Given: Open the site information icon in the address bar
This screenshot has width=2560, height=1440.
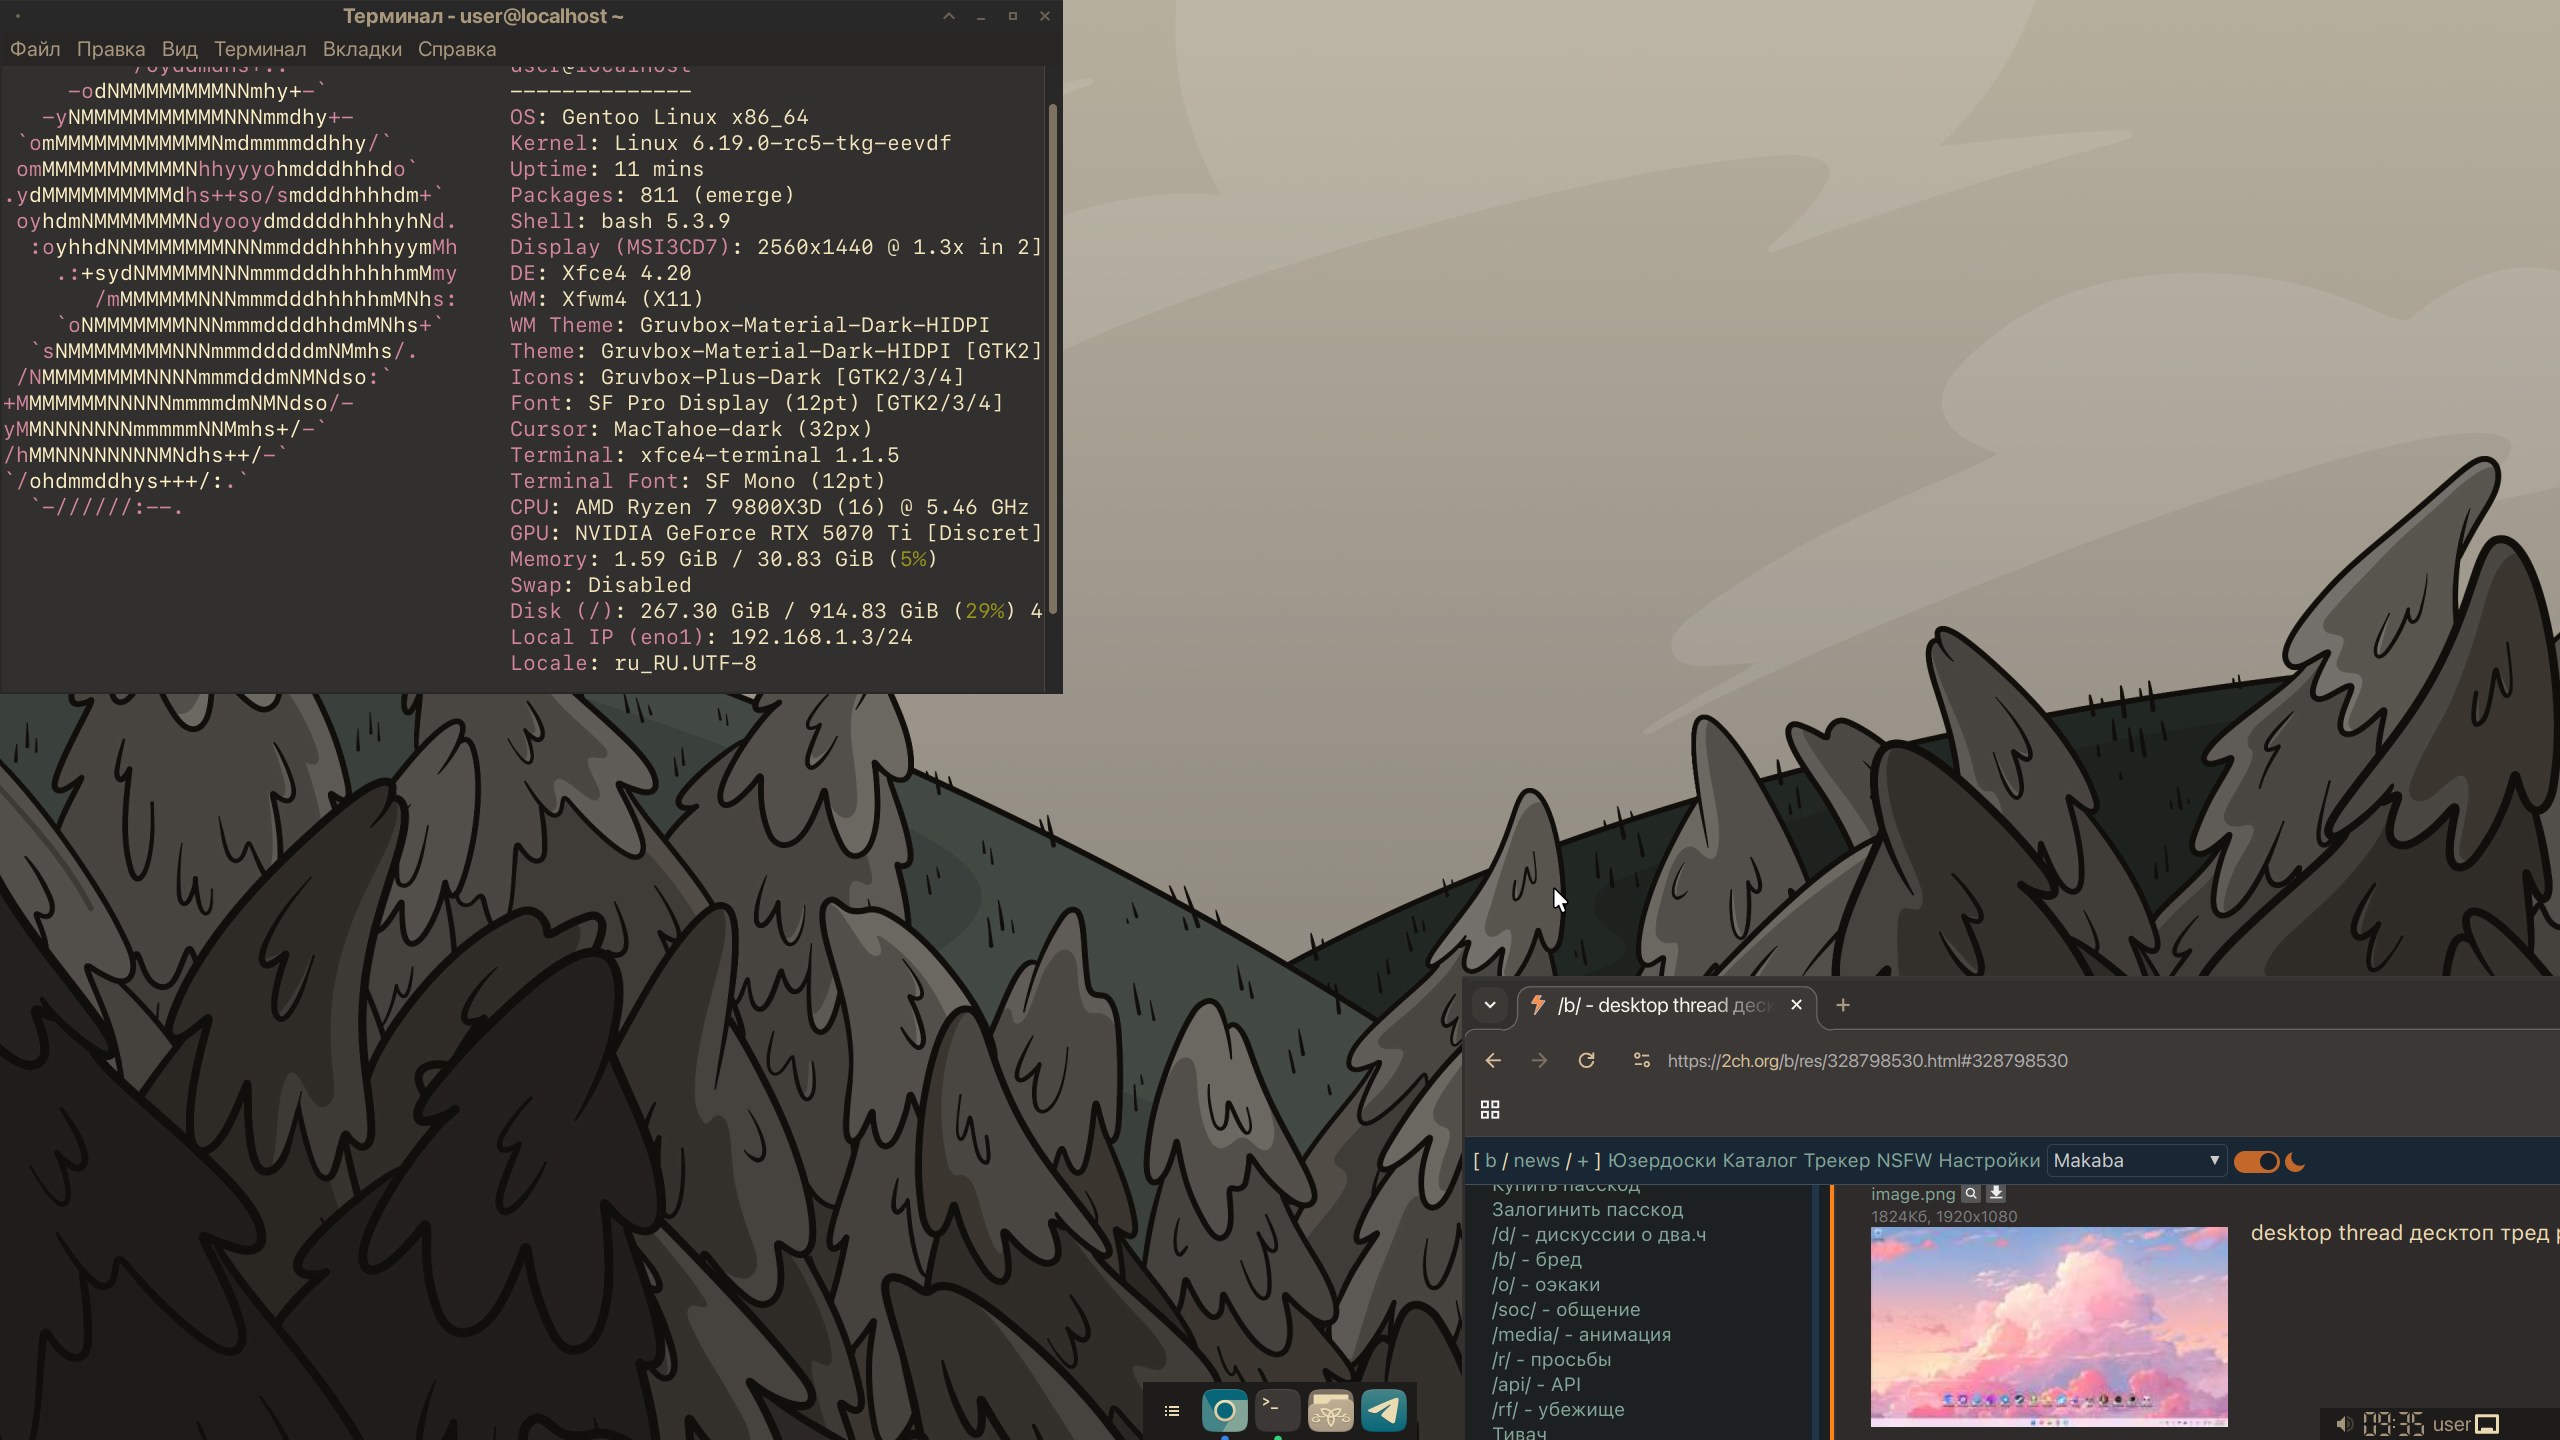Looking at the screenshot, I should pyautogui.click(x=1641, y=1060).
